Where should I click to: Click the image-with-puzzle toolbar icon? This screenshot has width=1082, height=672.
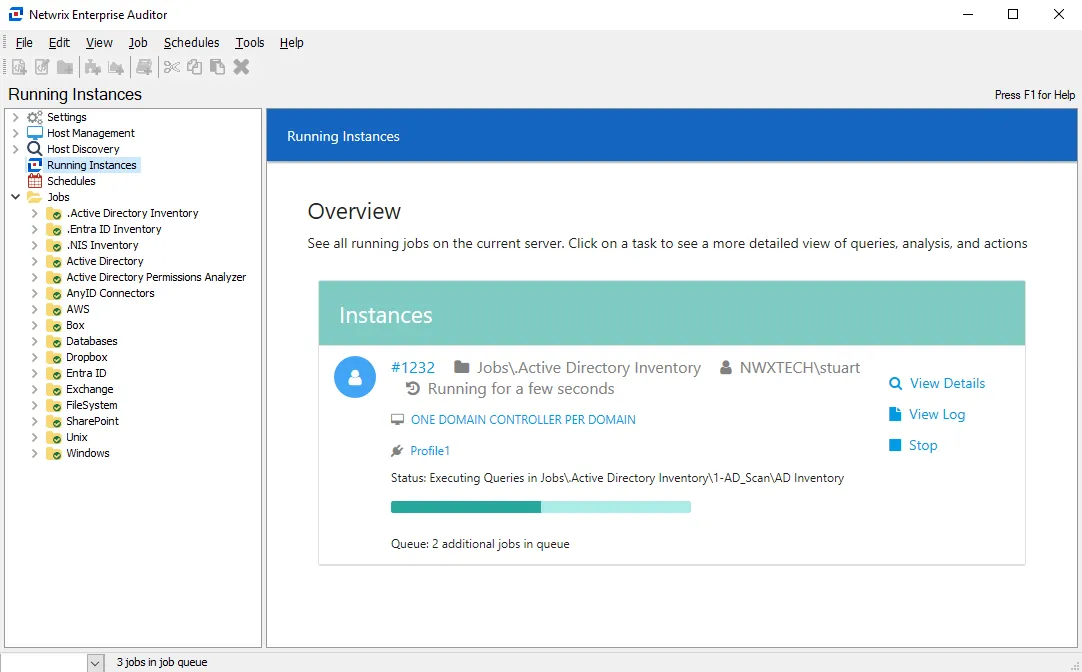[x=116, y=67]
